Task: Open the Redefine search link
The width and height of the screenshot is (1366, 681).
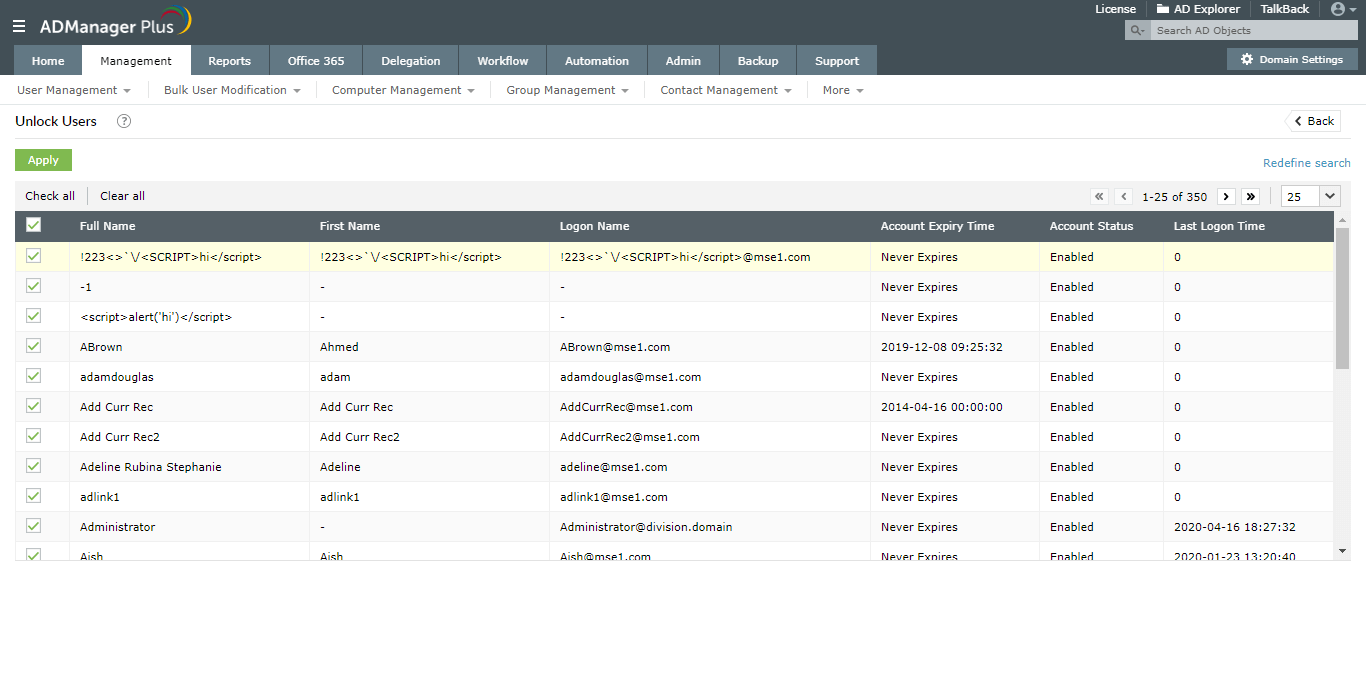Action: (x=1306, y=162)
